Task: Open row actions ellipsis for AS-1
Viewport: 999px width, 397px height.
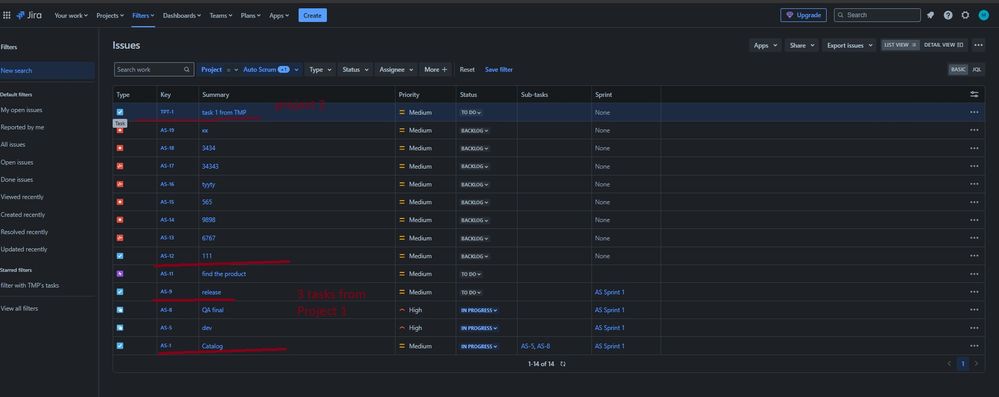Action: coord(974,346)
